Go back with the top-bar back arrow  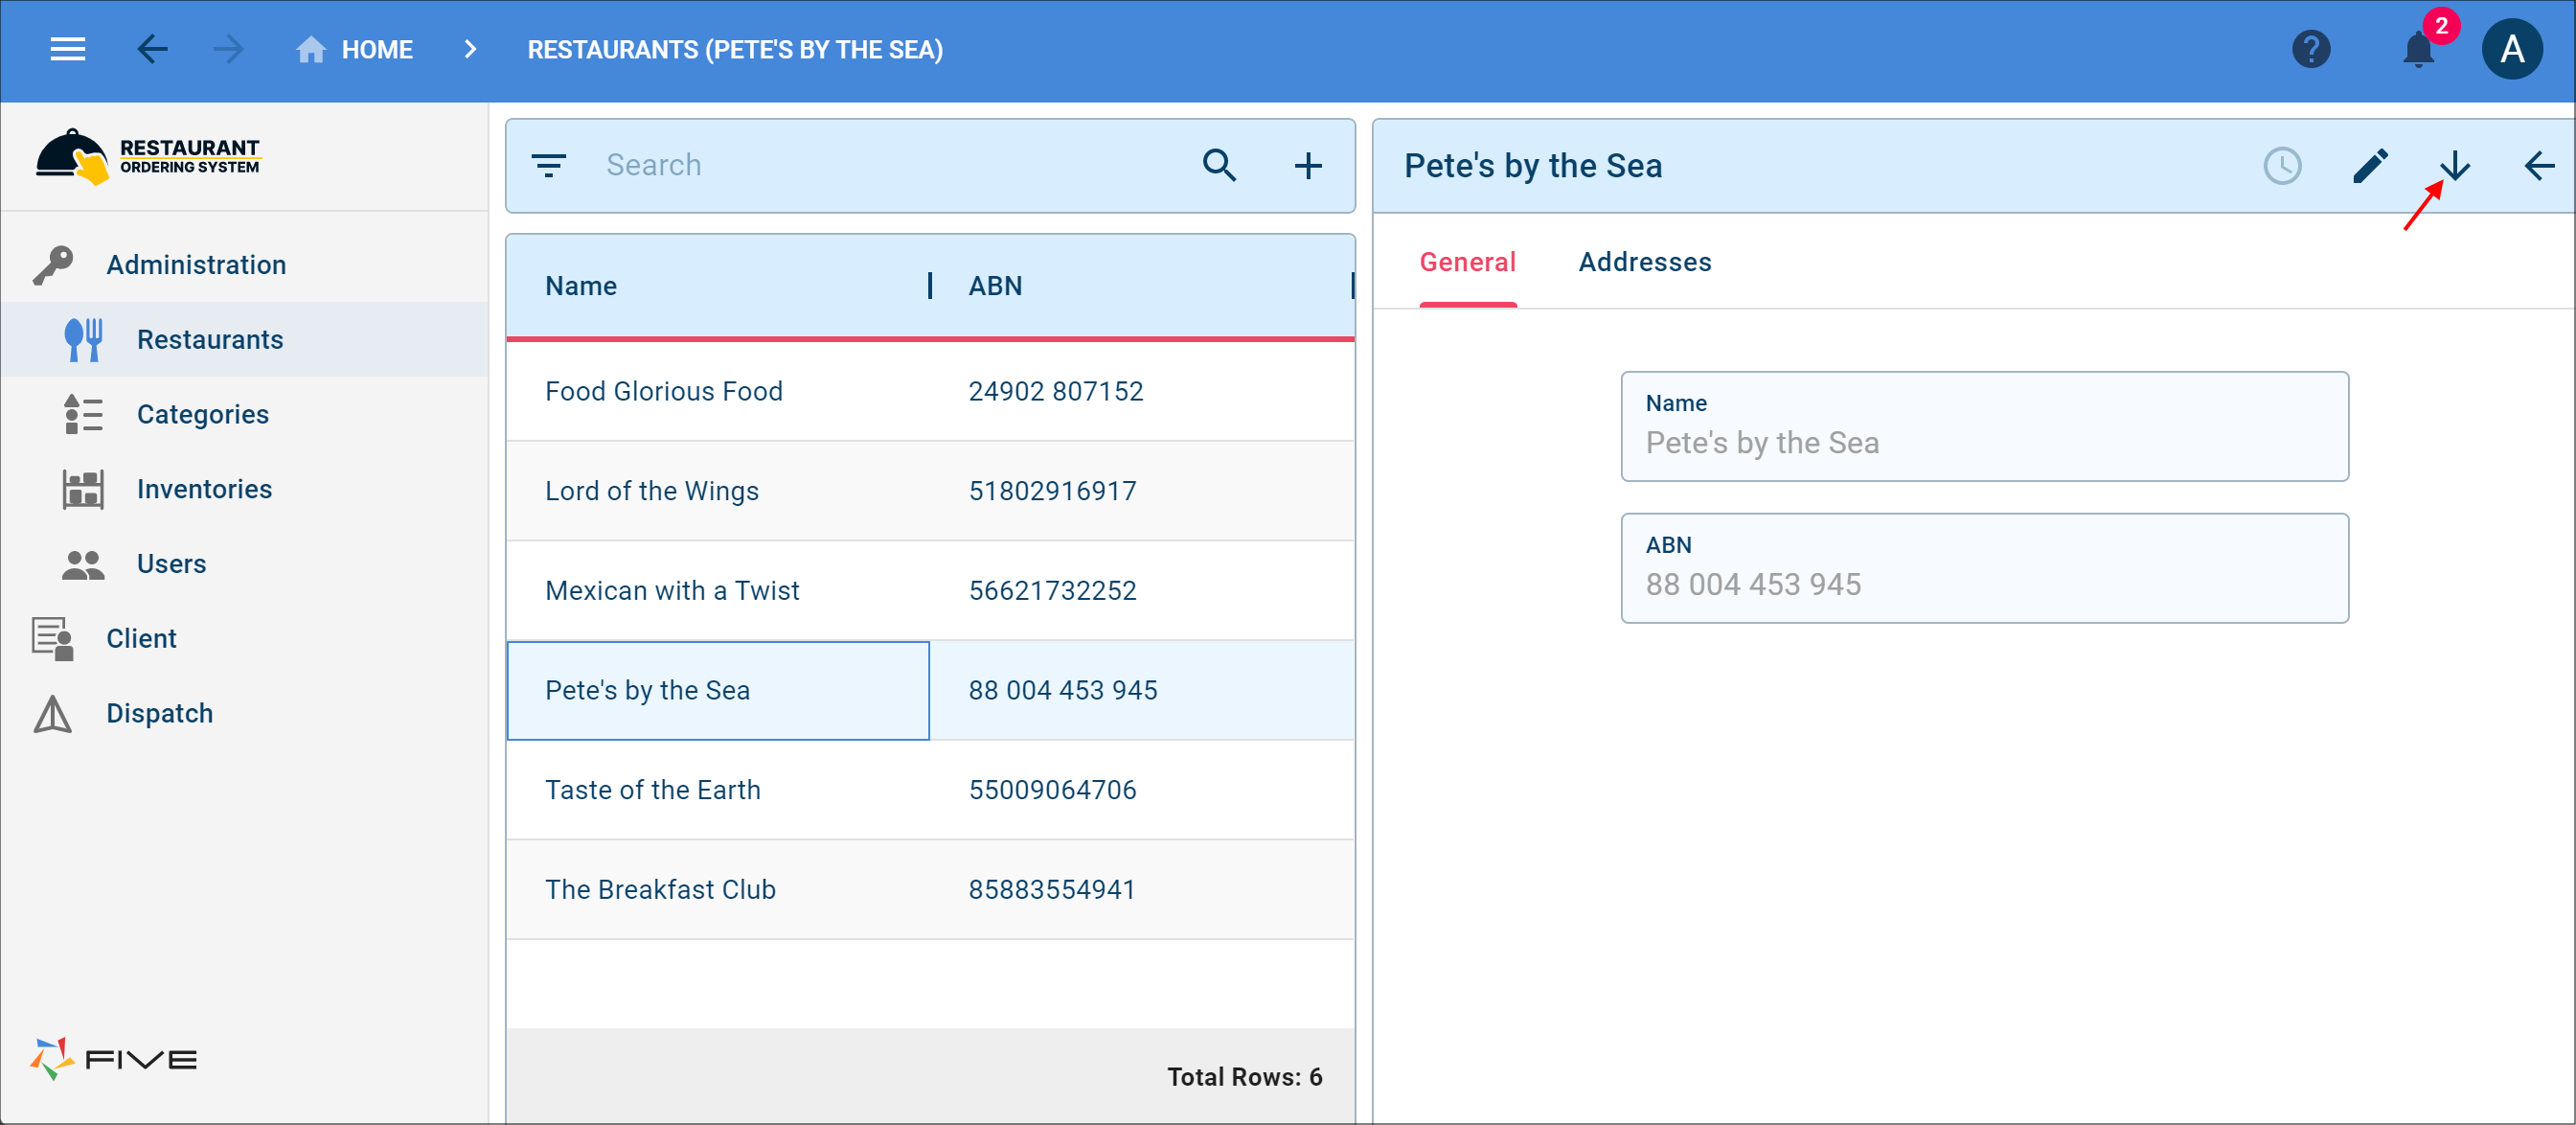[152, 49]
